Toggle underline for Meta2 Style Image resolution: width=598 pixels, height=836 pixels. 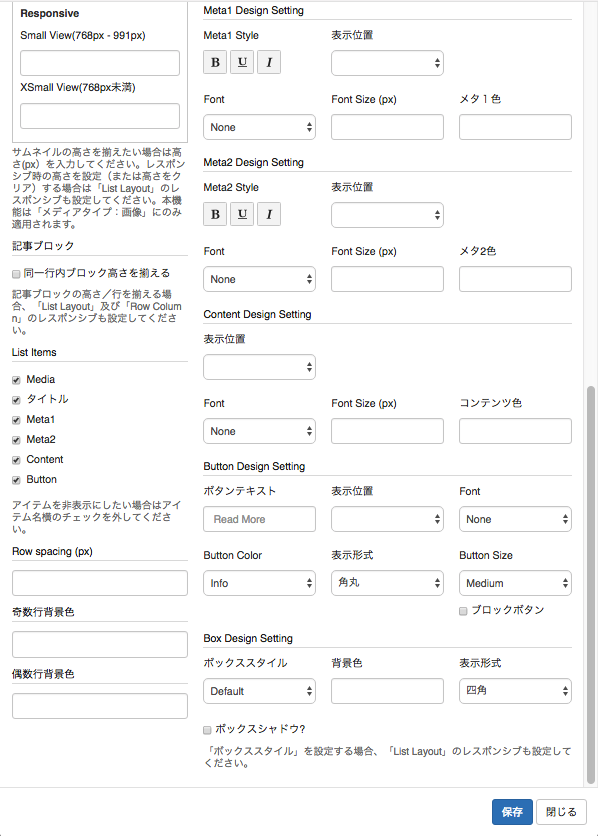click(x=242, y=214)
